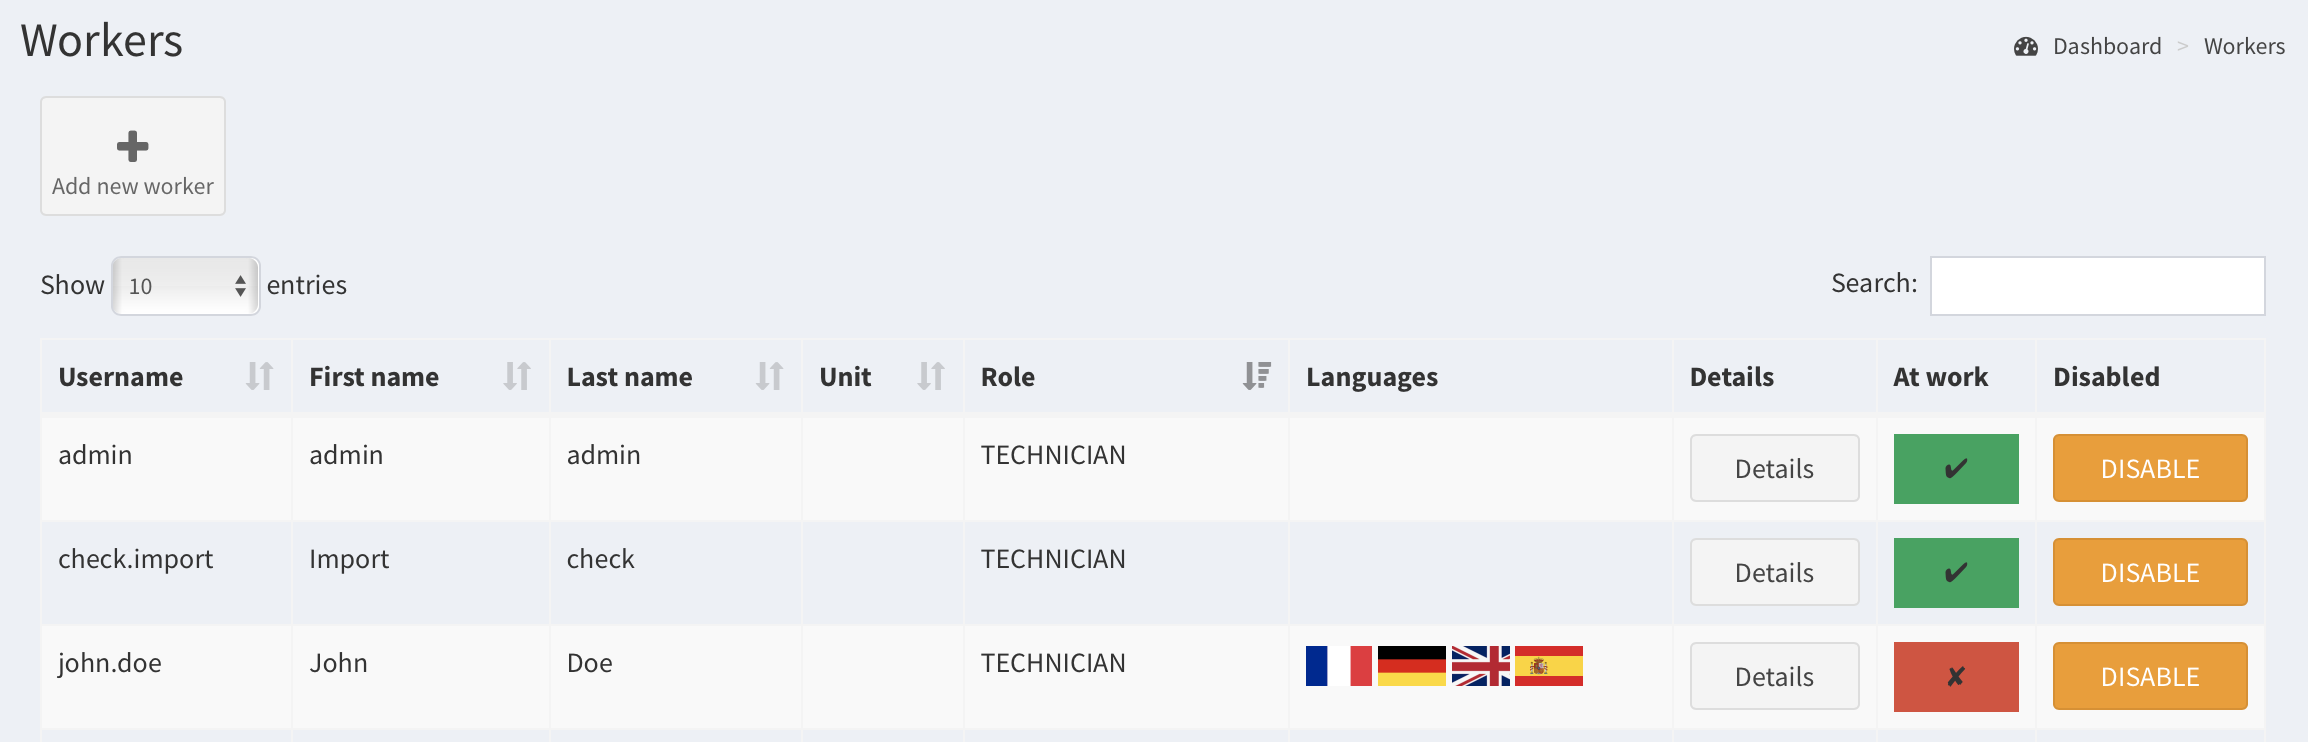Image resolution: width=2308 pixels, height=742 pixels.
Task: Focus the Search input field
Action: click(x=2097, y=286)
